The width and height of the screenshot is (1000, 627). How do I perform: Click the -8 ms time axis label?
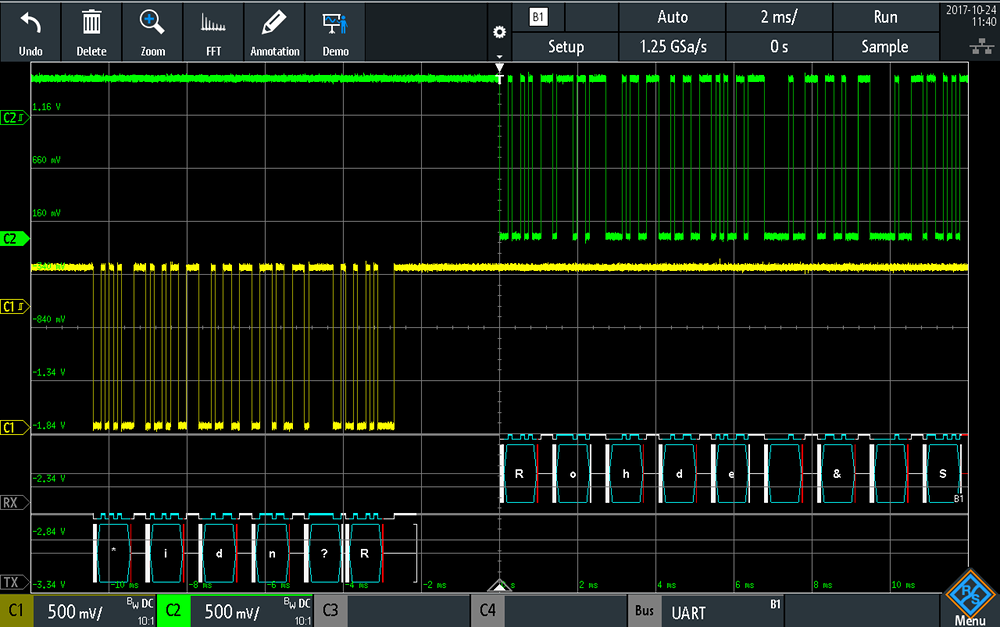200,585
